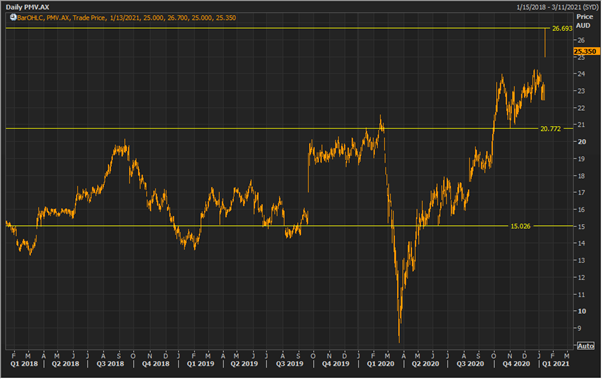This screenshot has width=602, height=379.
Task: Click the 20 price axis value
Action: pos(582,142)
